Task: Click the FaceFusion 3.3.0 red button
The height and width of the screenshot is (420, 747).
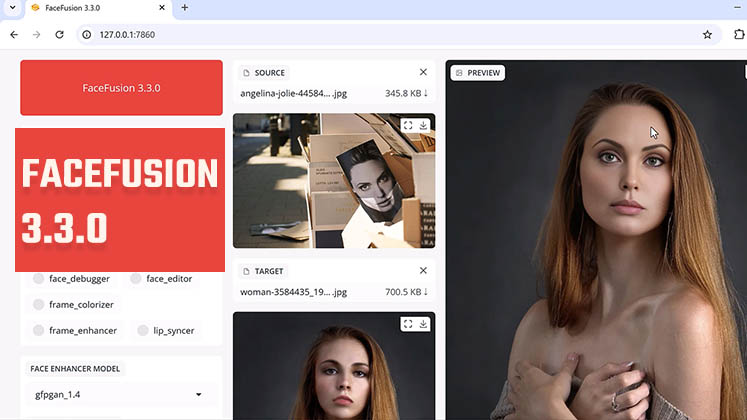Action: click(x=121, y=88)
